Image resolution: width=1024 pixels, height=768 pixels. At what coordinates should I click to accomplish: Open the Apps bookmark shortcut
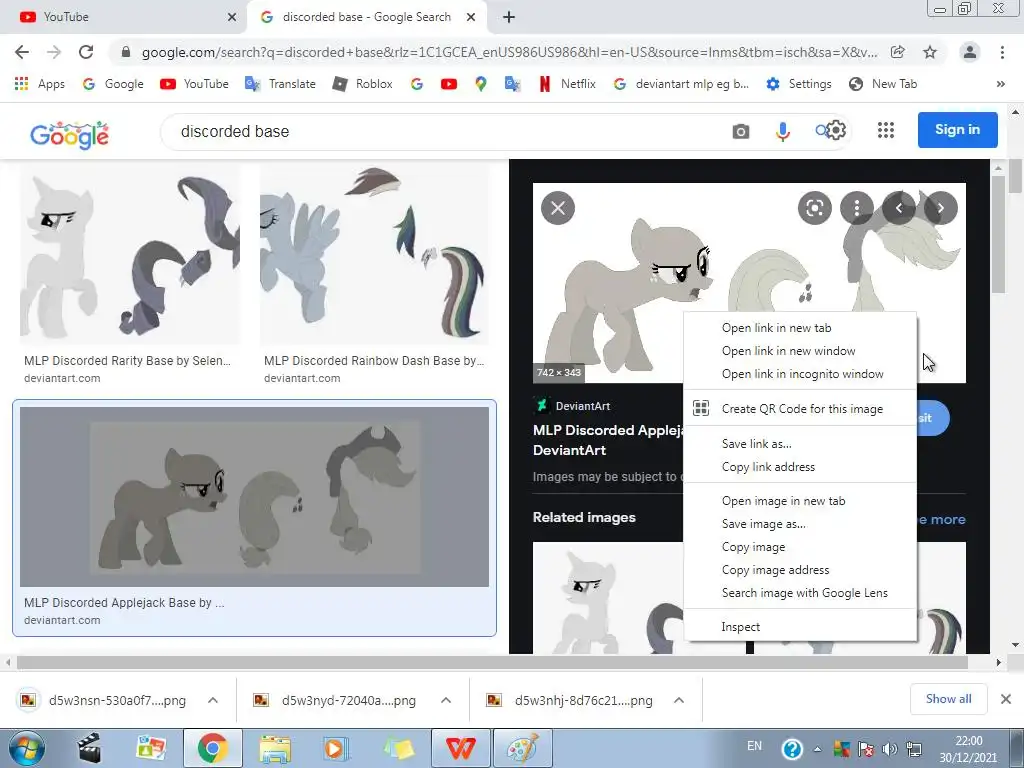tap(39, 84)
